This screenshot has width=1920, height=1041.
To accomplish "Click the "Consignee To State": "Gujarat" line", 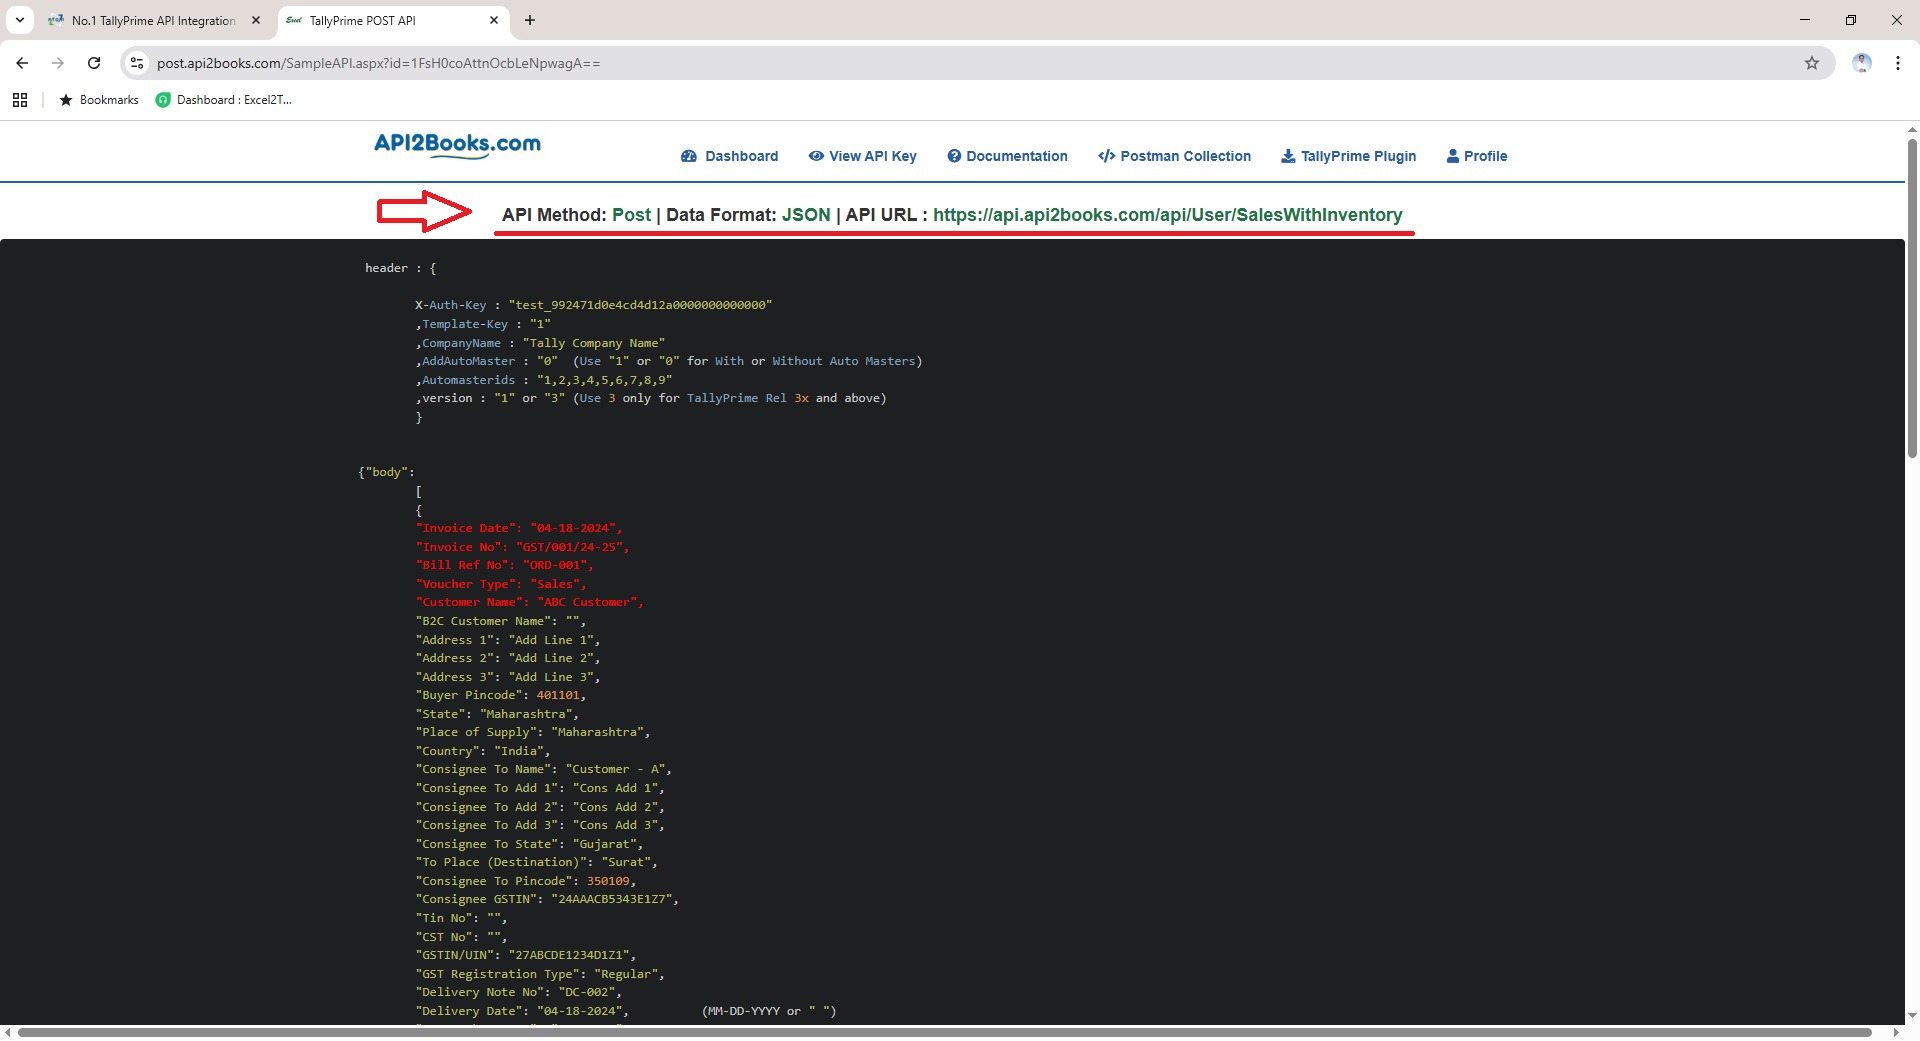I will (529, 844).
